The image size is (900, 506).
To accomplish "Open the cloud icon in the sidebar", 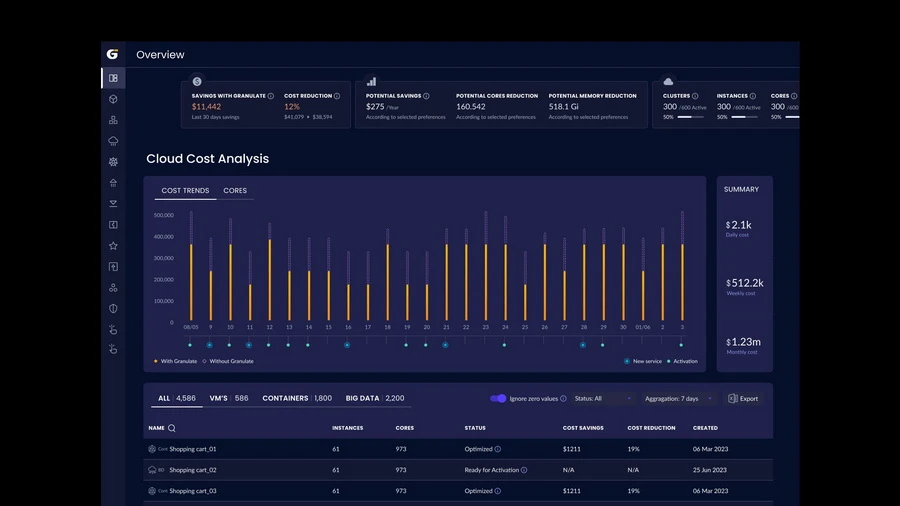I will (113, 141).
